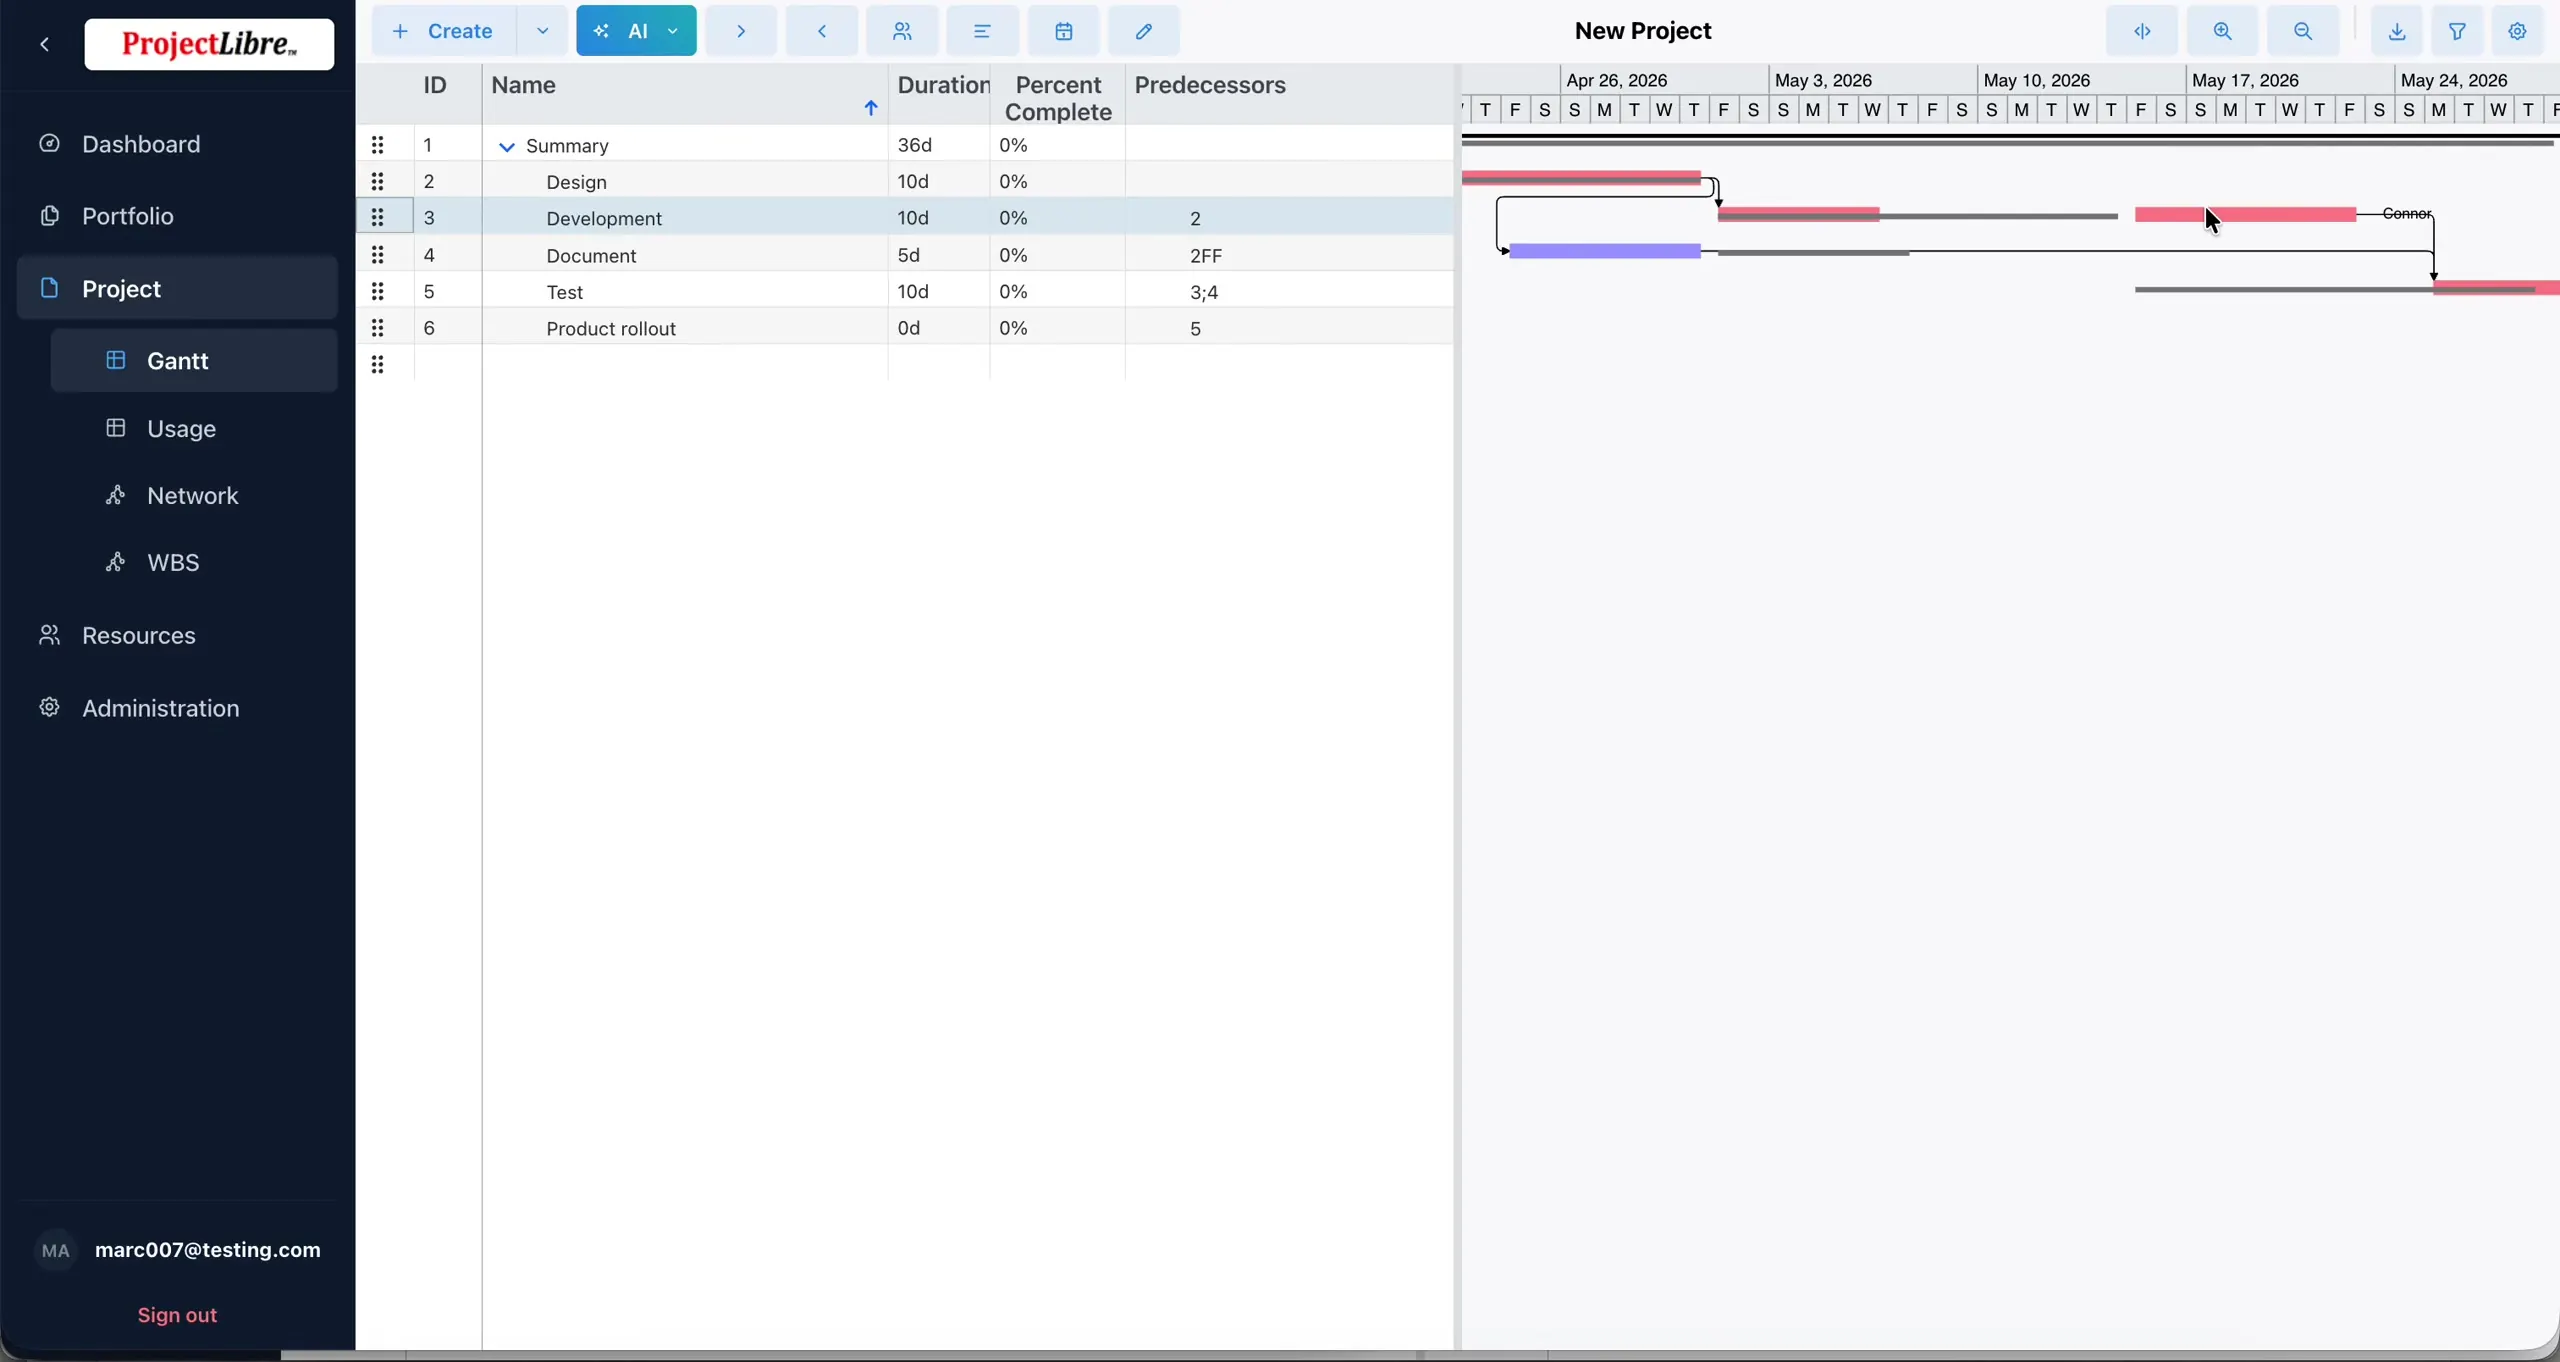Click the drag handle for Document row
Viewport: 2560px width, 1362px height.
coord(378,255)
